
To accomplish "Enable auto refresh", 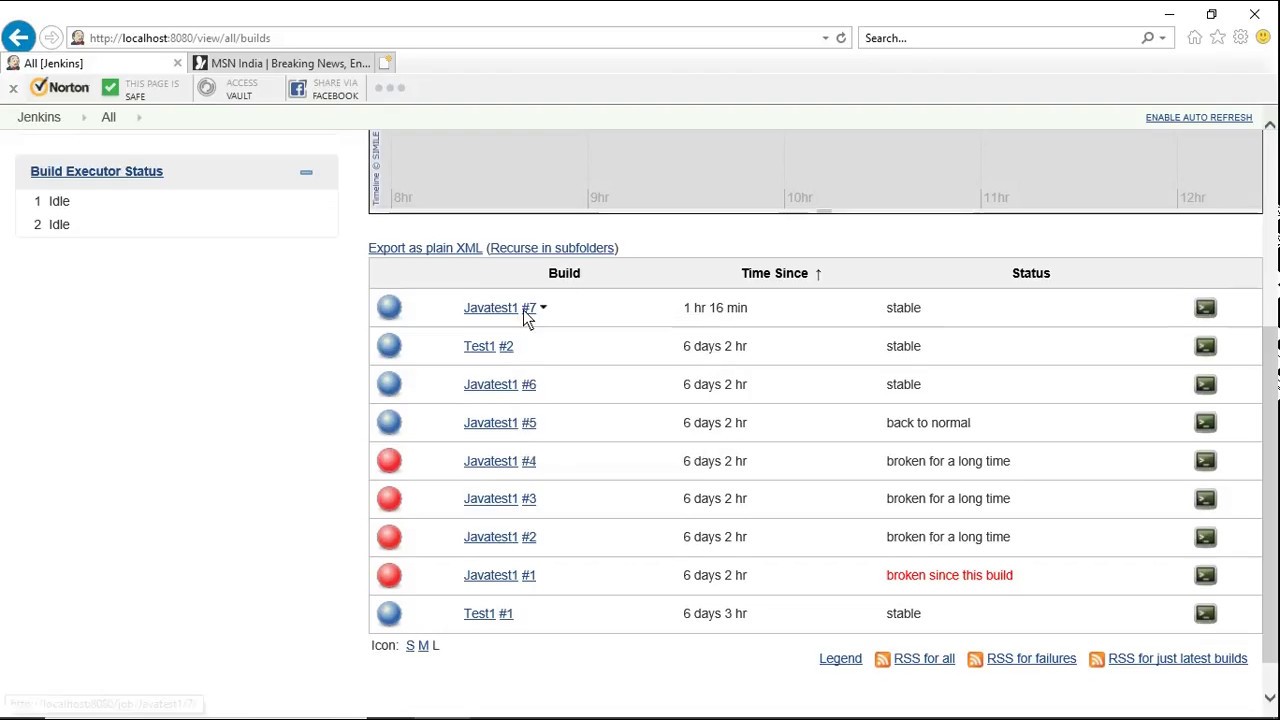I will [x=1198, y=118].
